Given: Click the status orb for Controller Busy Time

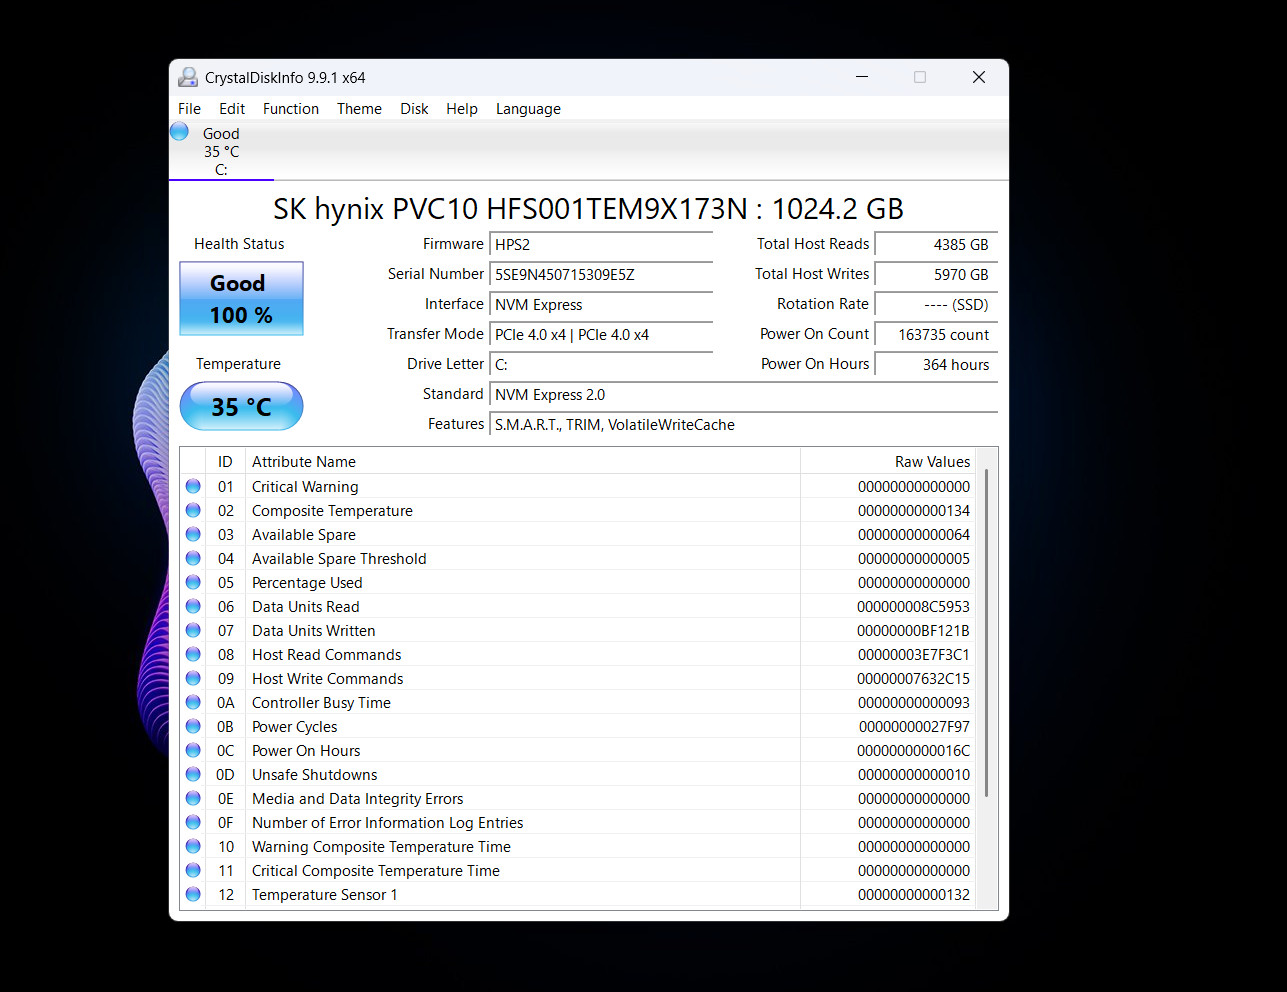Looking at the screenshot, I should pyautogui.click(x=193, y=702).
